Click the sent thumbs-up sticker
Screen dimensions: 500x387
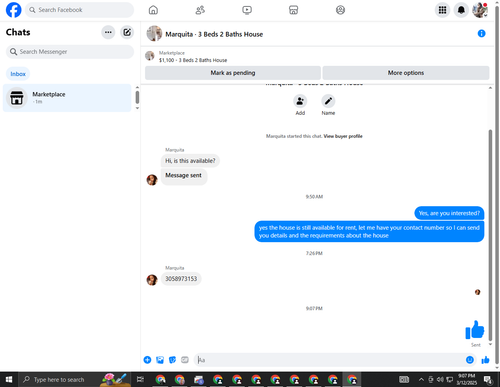475,330
